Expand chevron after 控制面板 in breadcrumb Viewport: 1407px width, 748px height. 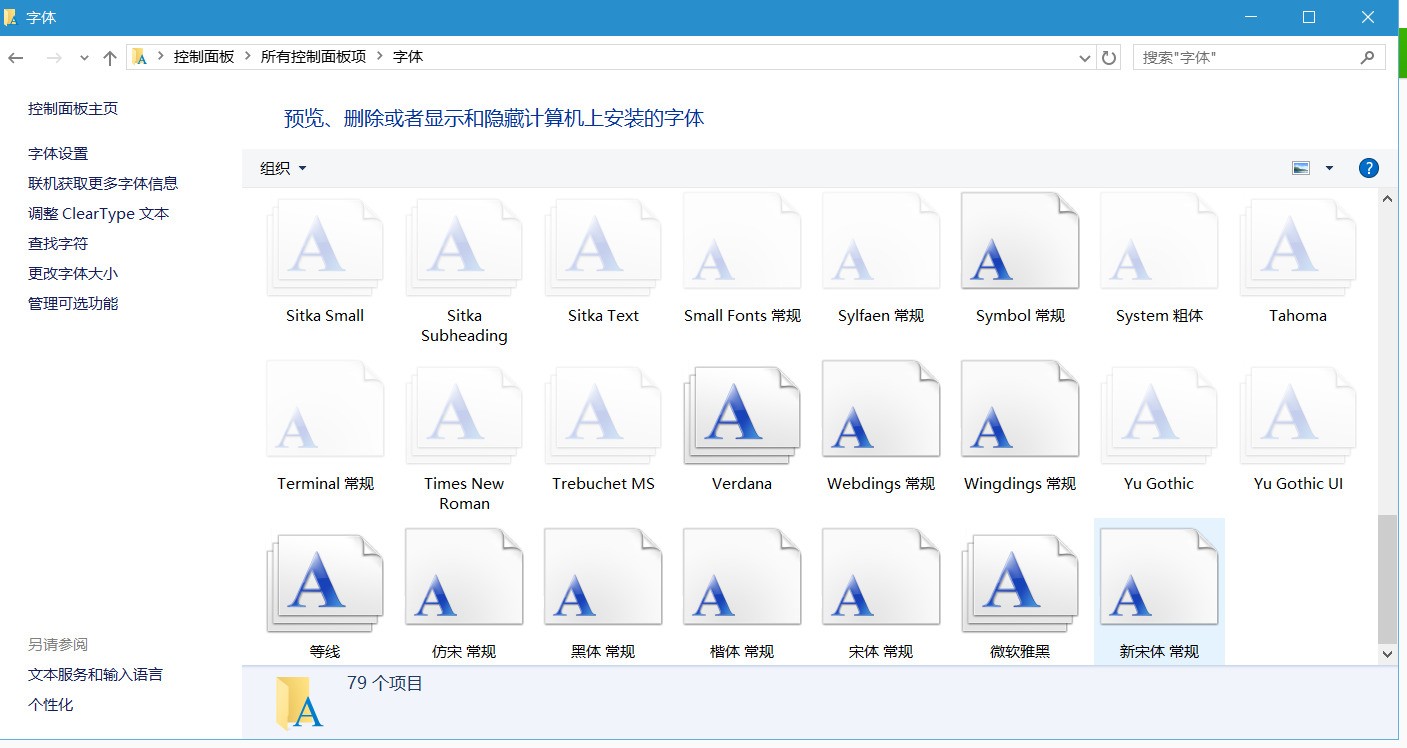pyautogui.click(x=247, y=57)
